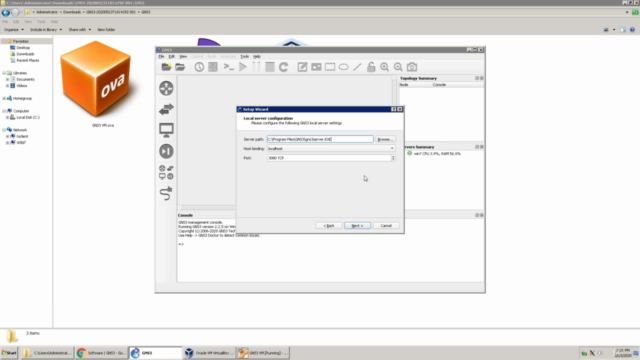This screenshot has height=360, width=640.
Task: Switch to Oracle VM VirtualBox in taskbar
Action: [x=209, y=353]
